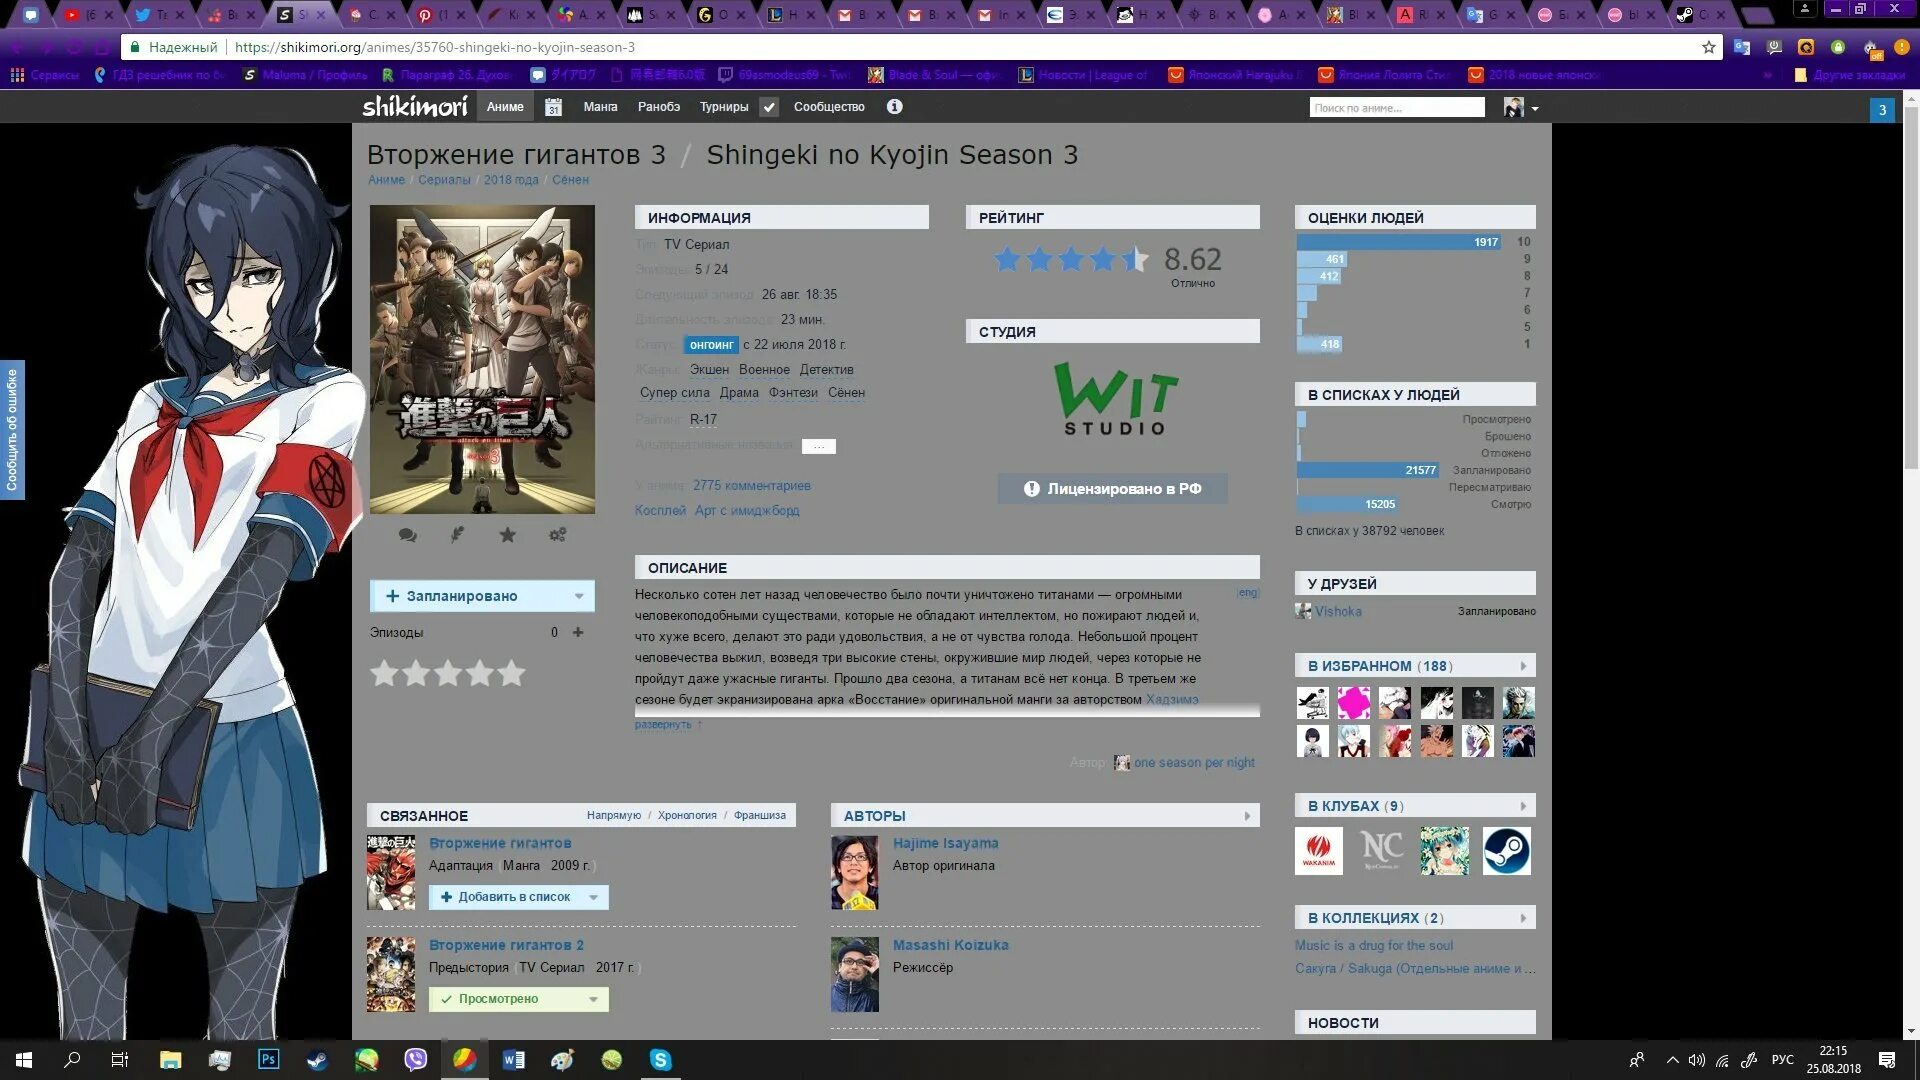Image resolution: width=1920 pixels, height=1080 pixels.
Task: Open the Арт с имиджборд link
Action: tap(747, 511)
